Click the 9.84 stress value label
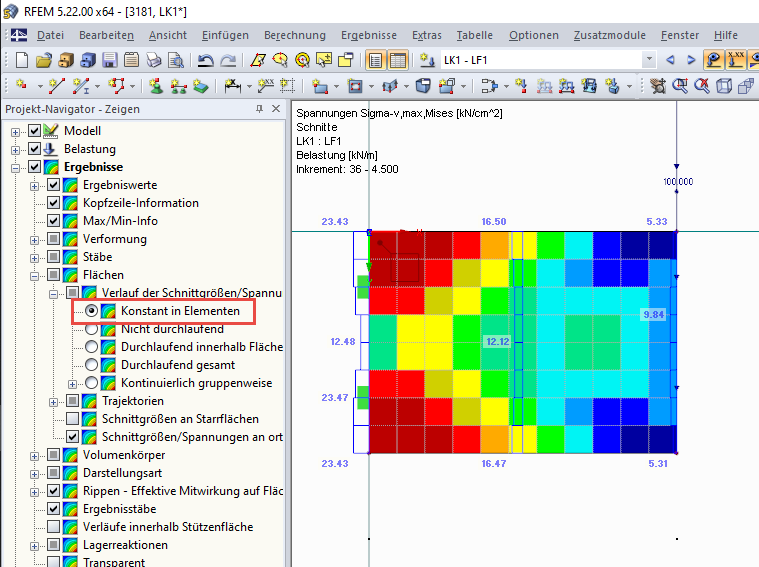Screen dimensions: 759x567 point(653,315)
